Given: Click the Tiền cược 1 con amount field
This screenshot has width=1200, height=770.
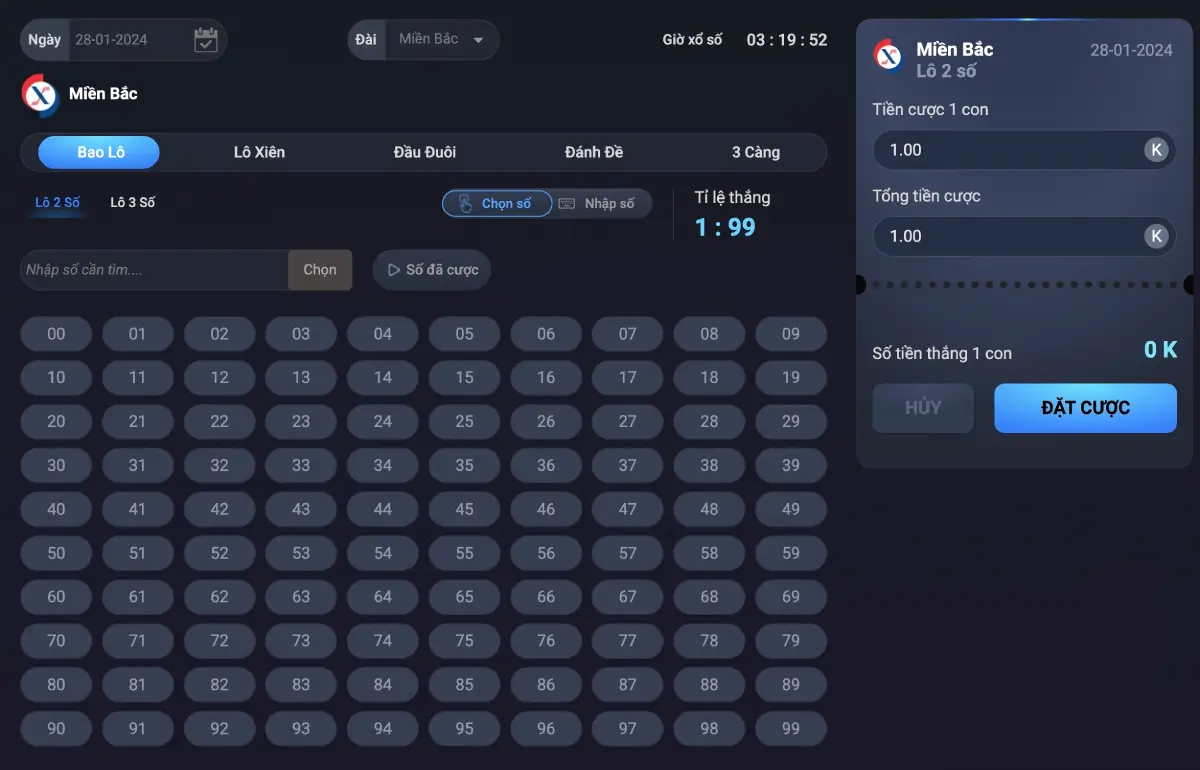Looking at the screenshot, I should coord(1005,150).
